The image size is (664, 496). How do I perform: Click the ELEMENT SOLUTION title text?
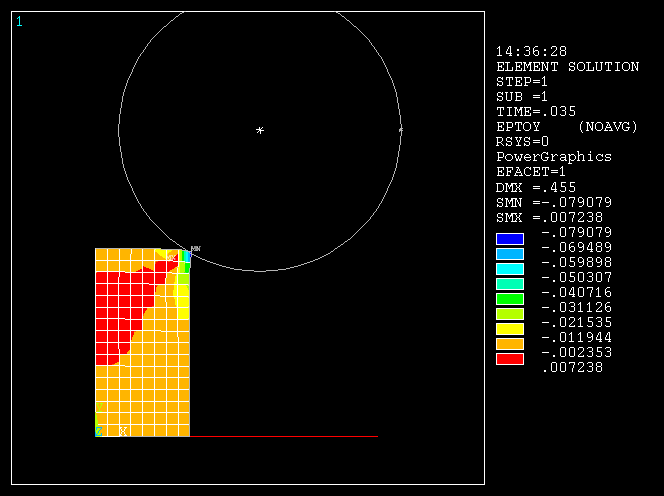(567, 67)
